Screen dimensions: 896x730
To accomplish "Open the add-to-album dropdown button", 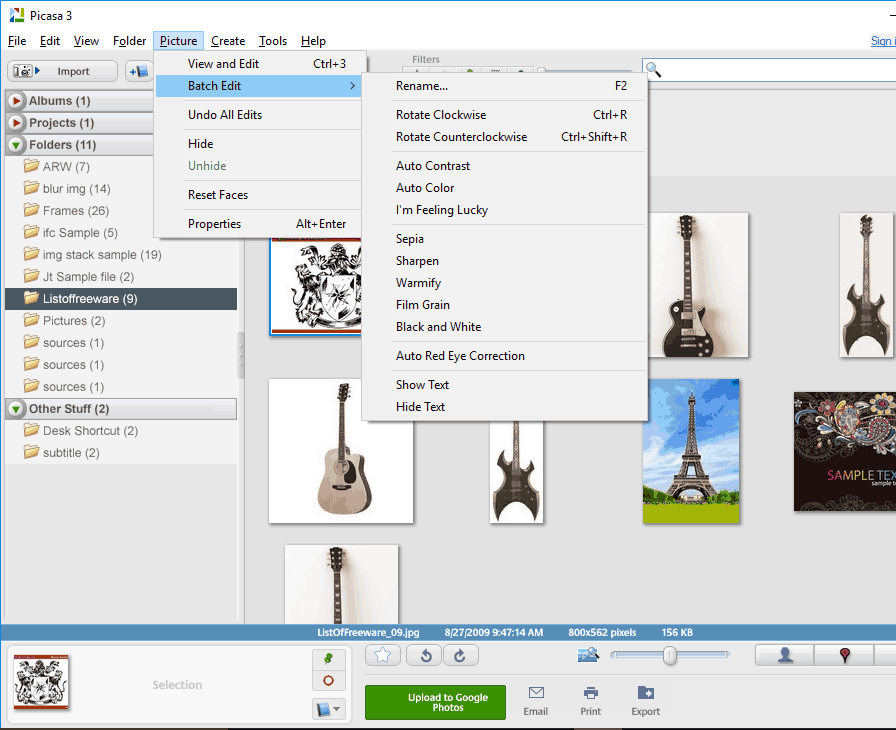I will 328,709.
